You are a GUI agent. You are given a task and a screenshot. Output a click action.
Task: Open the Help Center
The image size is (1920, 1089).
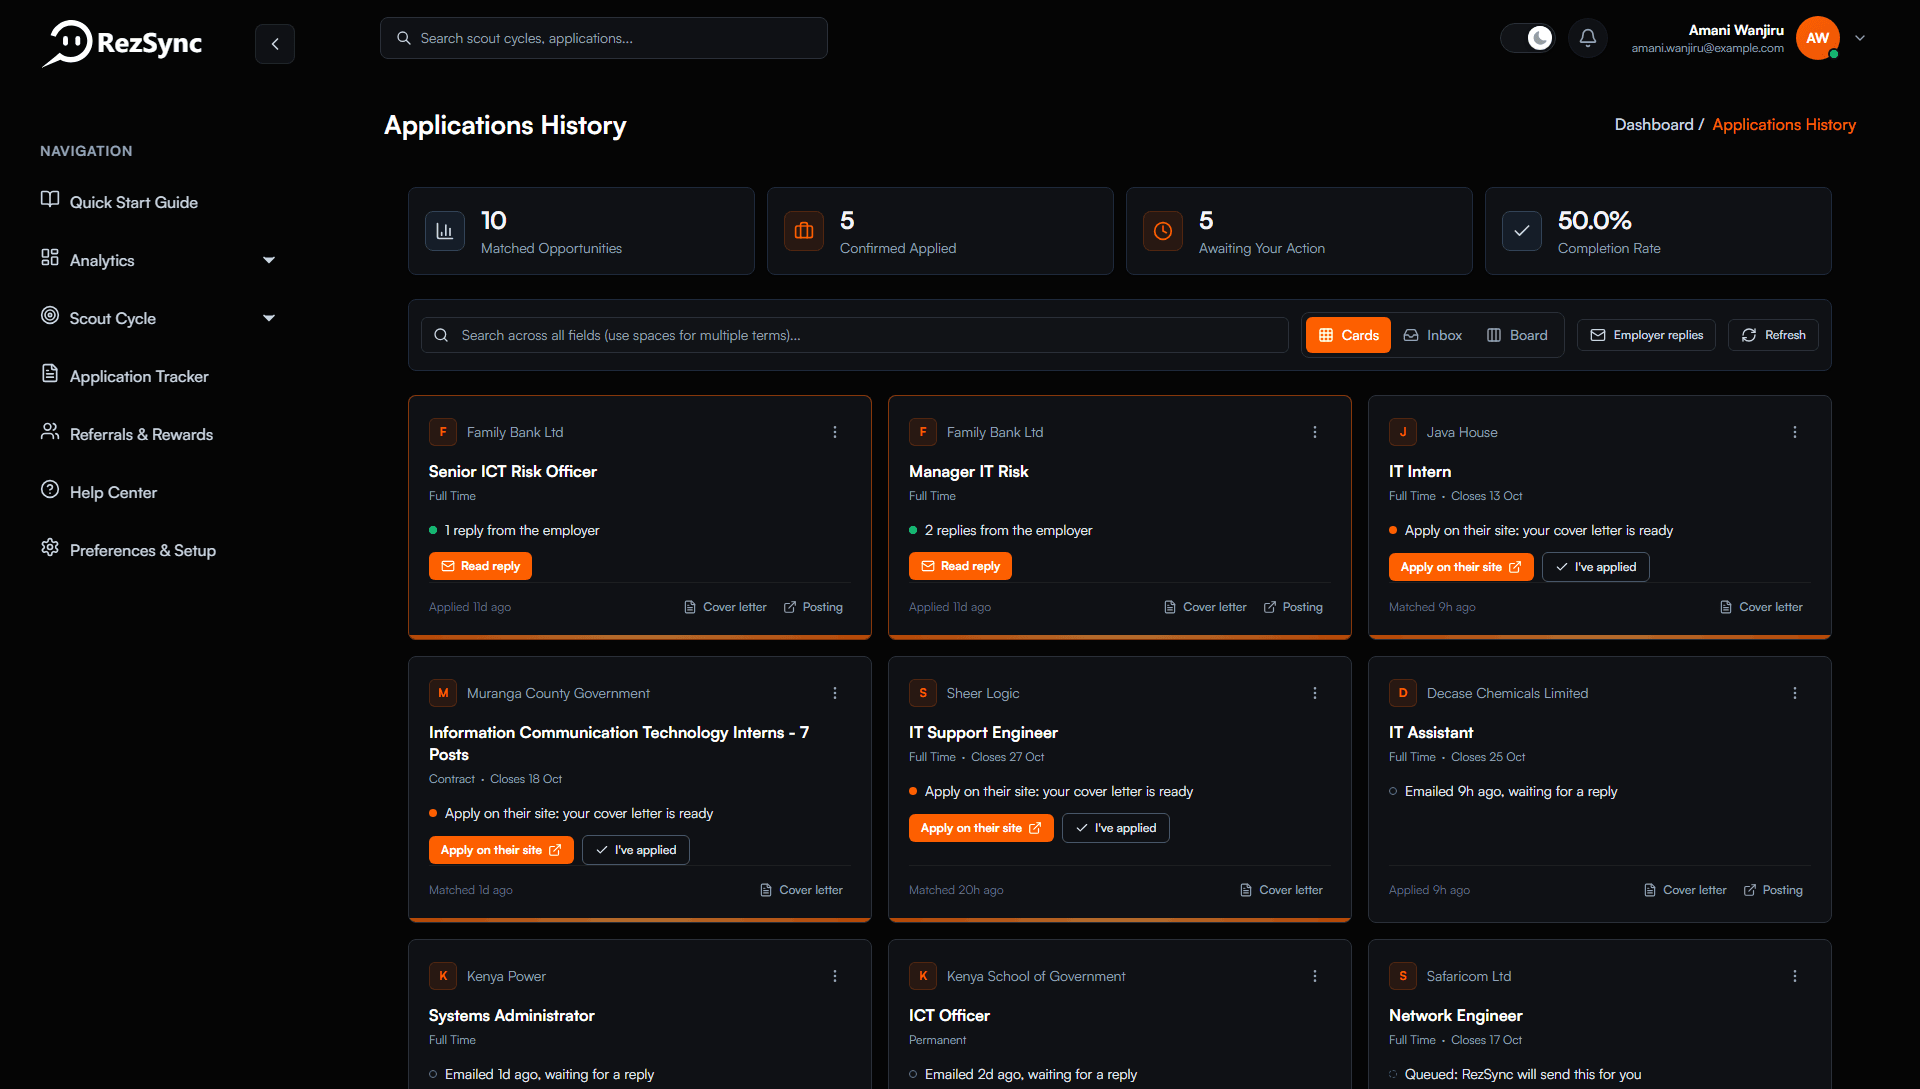click(99, 492)
